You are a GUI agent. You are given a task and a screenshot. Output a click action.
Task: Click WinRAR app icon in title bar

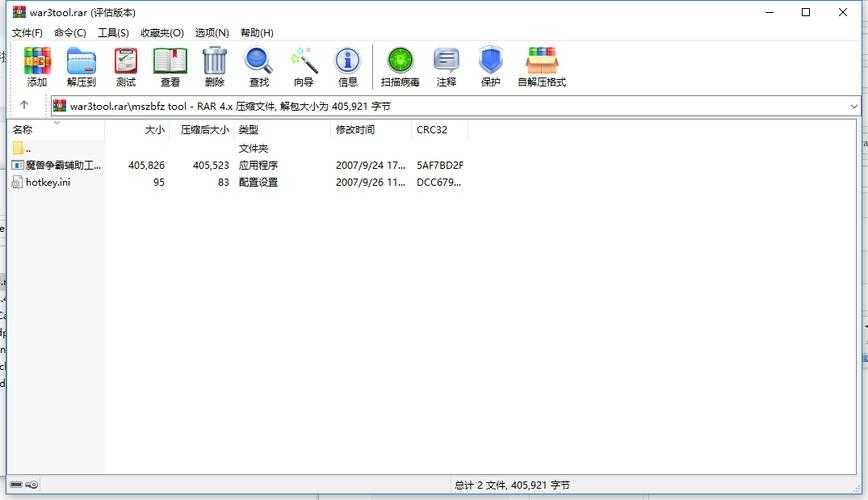click(19, 12)
